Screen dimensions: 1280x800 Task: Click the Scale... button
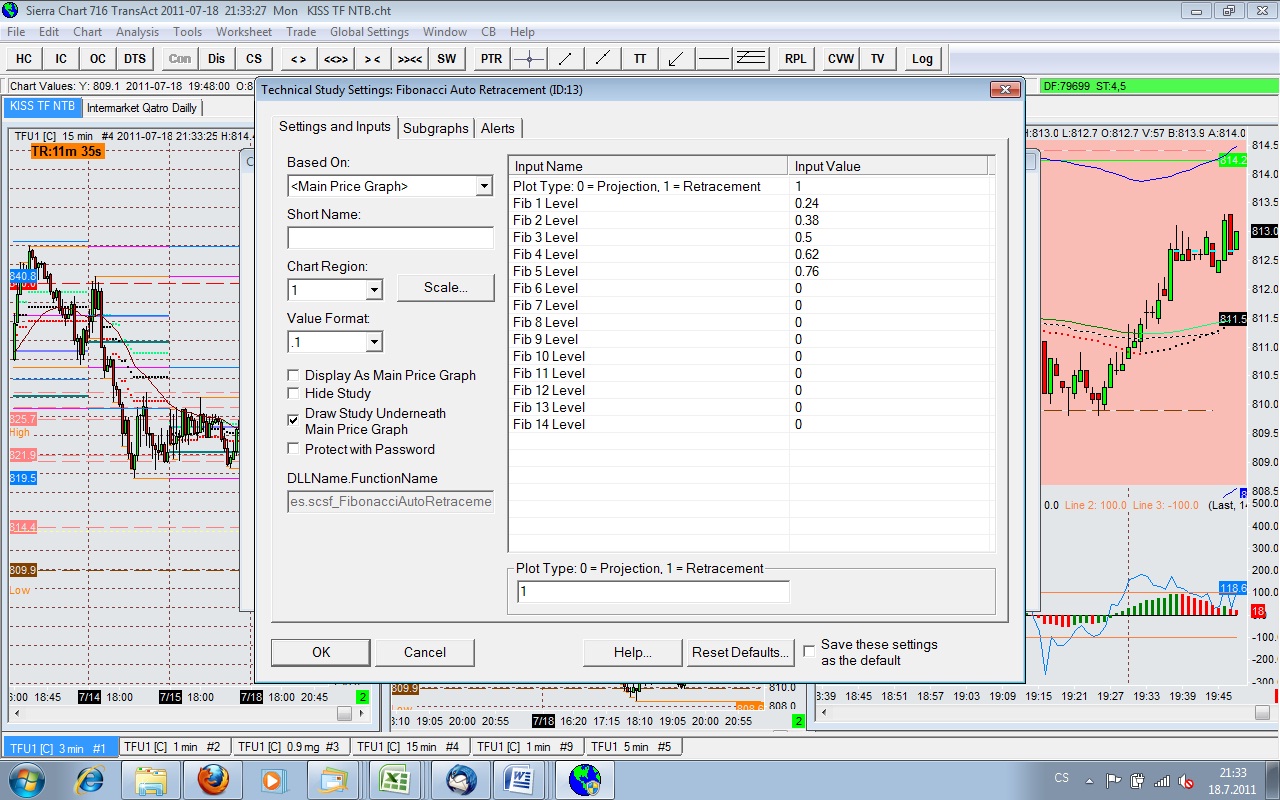coord(445,288)
